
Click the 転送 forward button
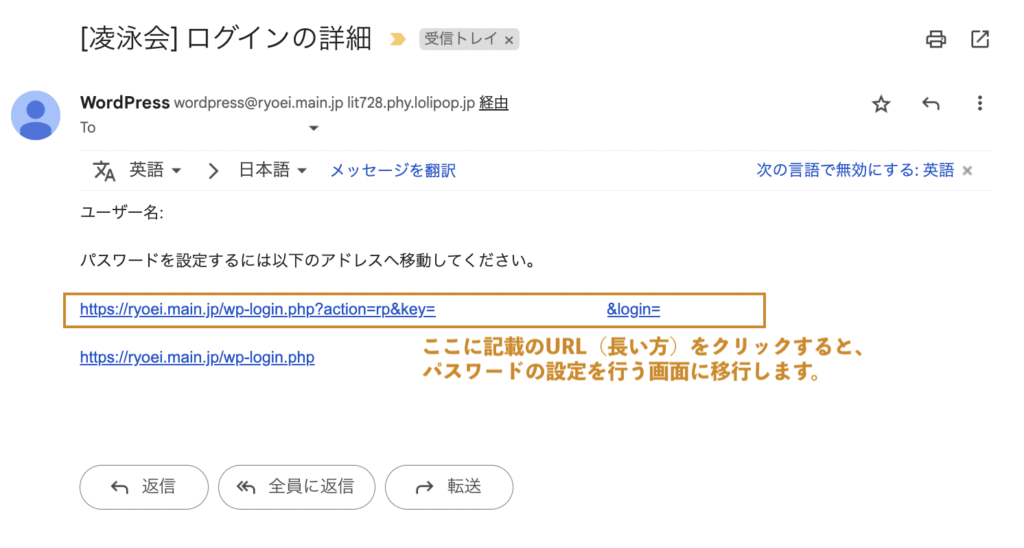point(449,487)
